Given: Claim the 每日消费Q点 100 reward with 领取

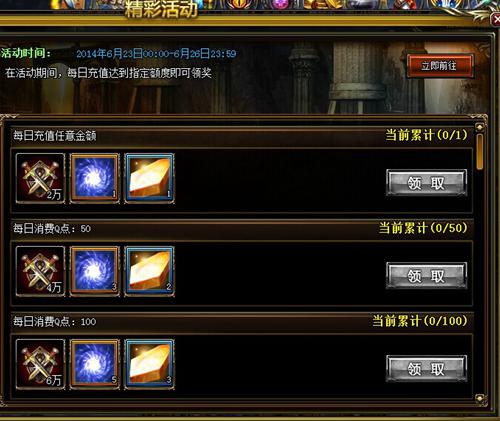Looking at the screenshot, I should 426,369.
